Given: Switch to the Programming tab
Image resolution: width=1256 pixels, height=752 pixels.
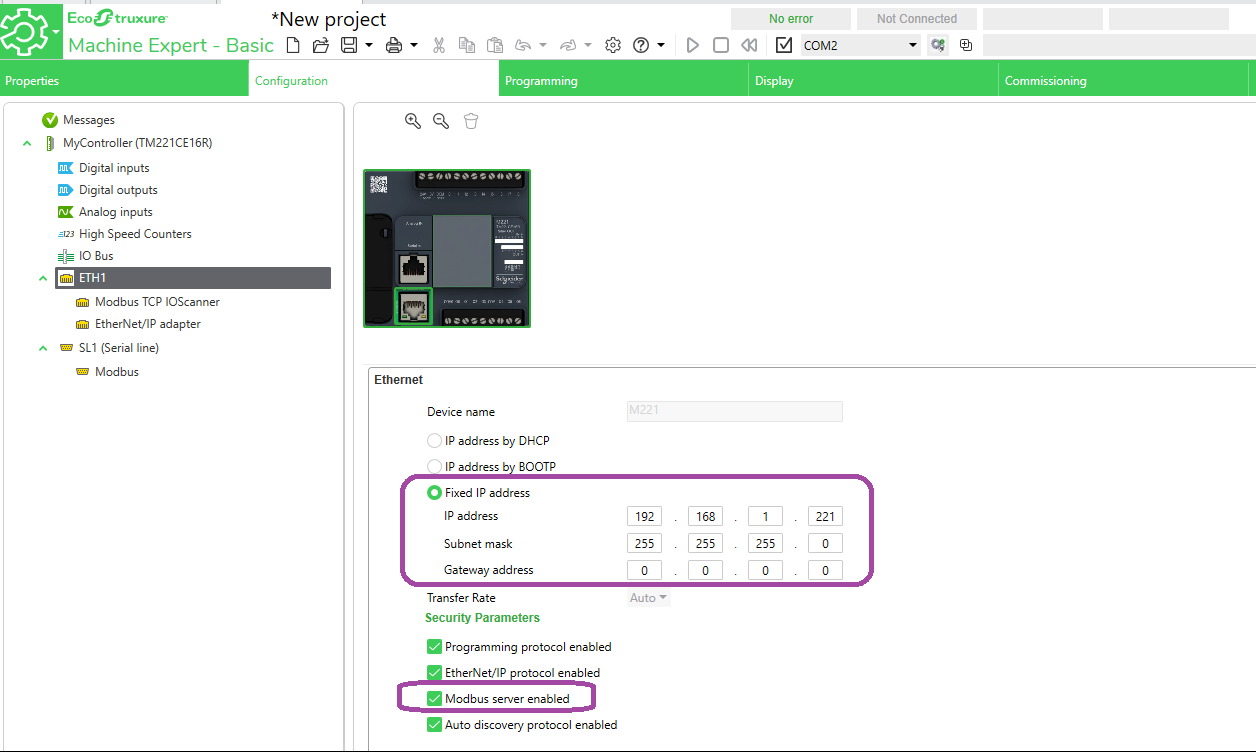Looking at the screenshot, I should pos(623,80).
